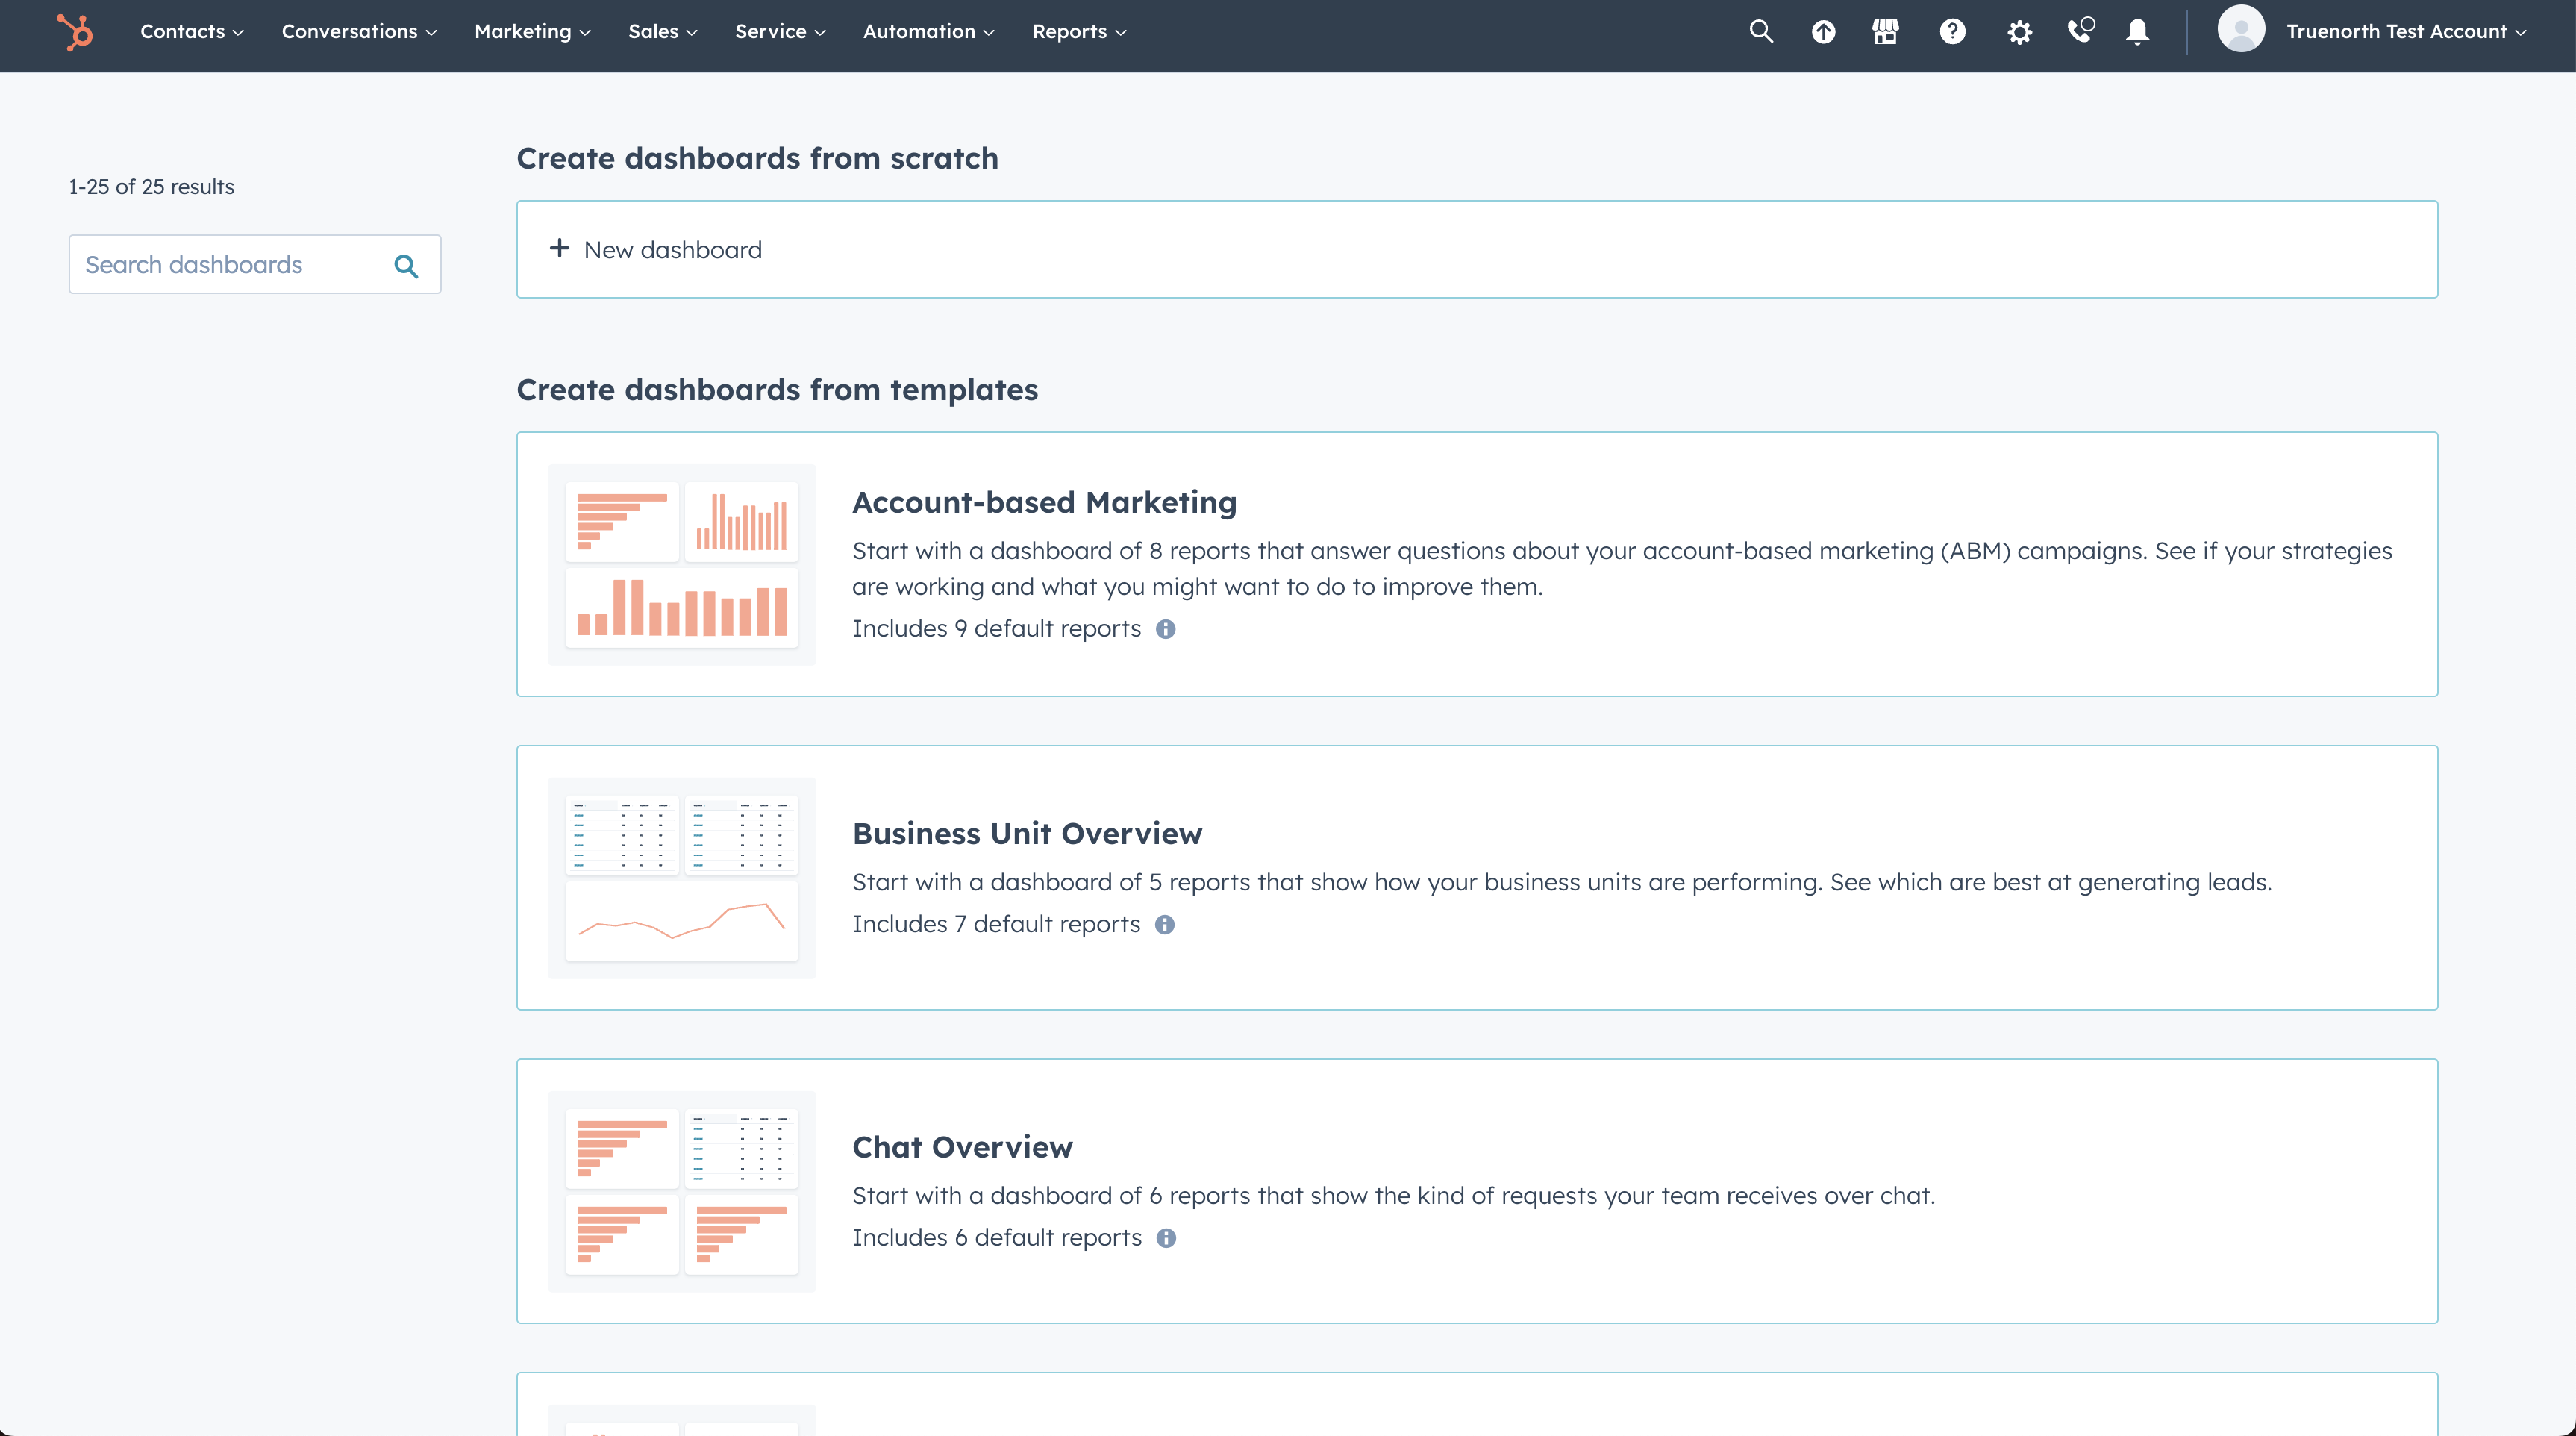Open the Reports menu
Viewport: 2576px width, 1436px height.
coord(1079,32)
